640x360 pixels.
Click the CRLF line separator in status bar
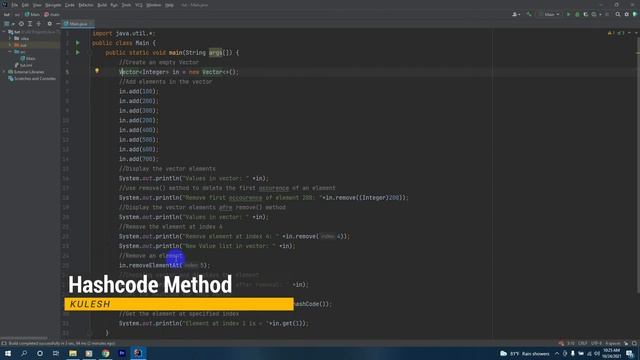[583, 344]
